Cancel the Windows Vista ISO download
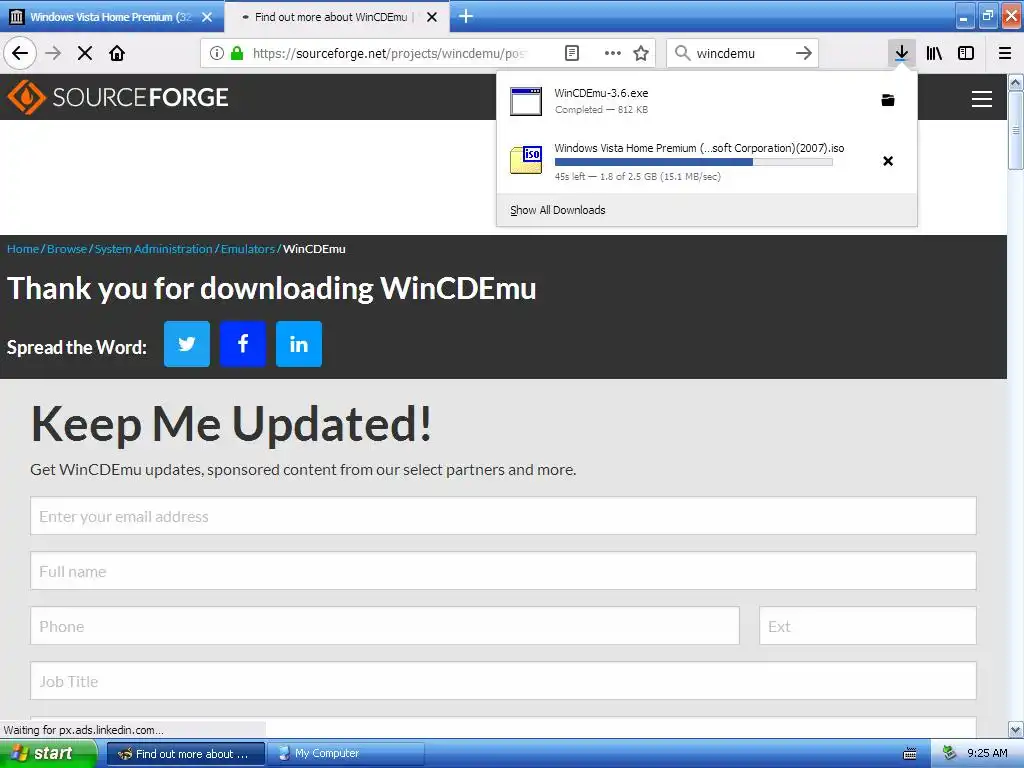1024x768 pixels. pos(888,161)
